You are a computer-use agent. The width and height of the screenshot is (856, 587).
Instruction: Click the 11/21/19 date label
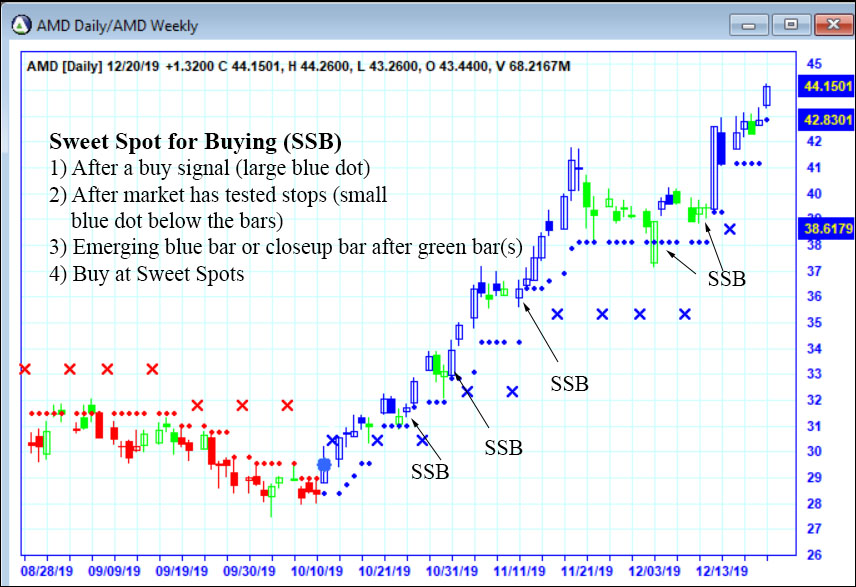587,571
